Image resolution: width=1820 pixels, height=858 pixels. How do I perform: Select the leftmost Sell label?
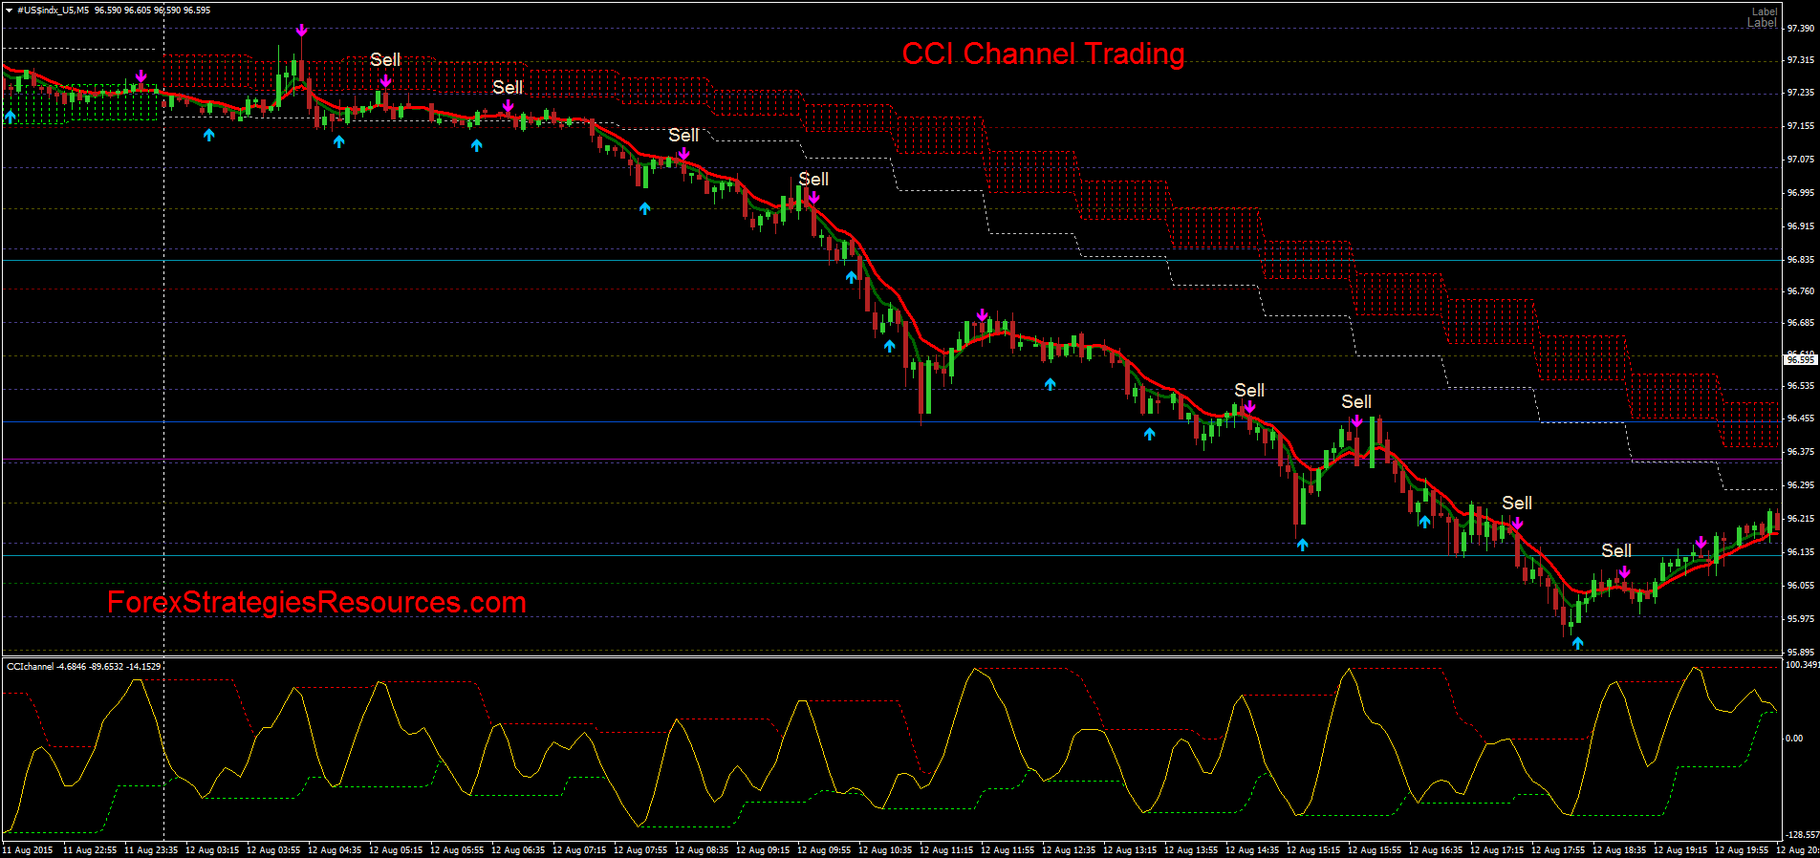385,60
